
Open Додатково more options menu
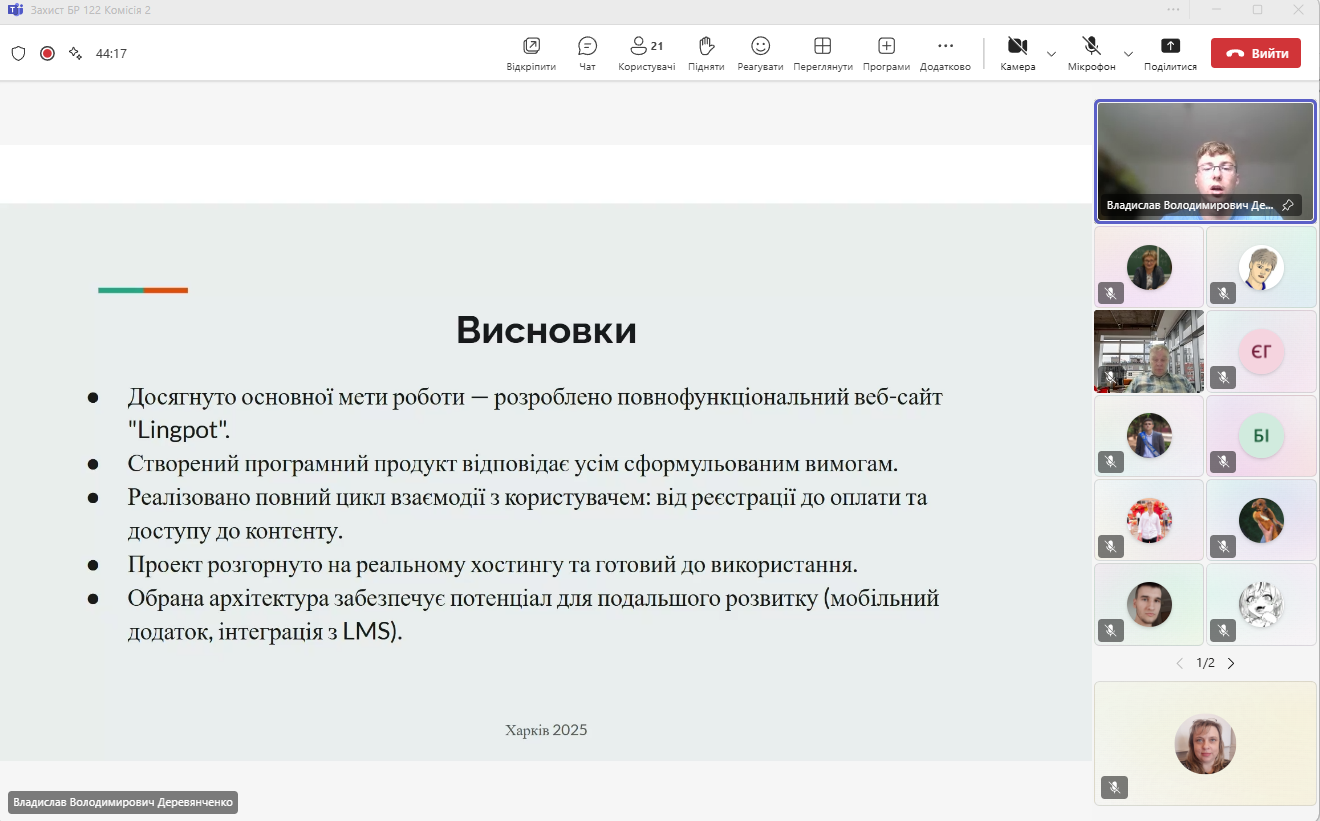coord(945,54)
